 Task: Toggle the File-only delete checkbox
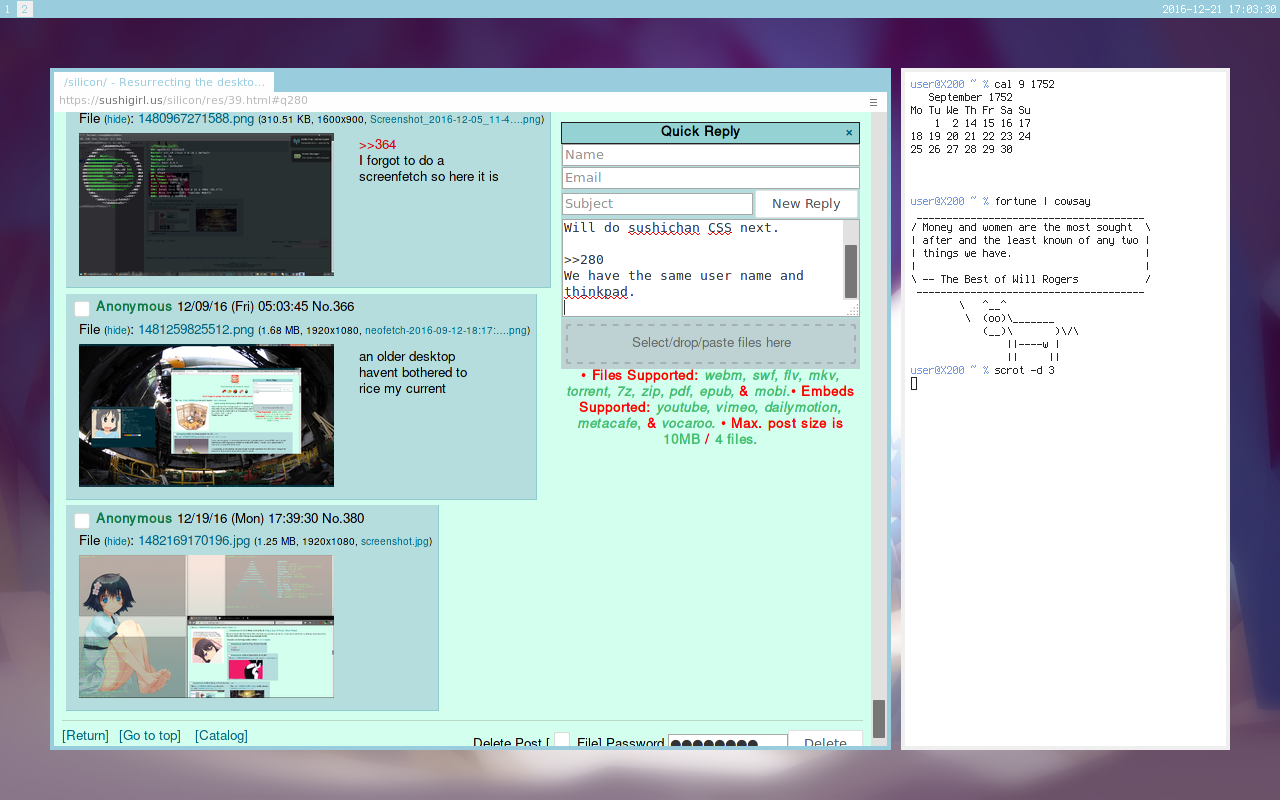(x=562, y=741)
